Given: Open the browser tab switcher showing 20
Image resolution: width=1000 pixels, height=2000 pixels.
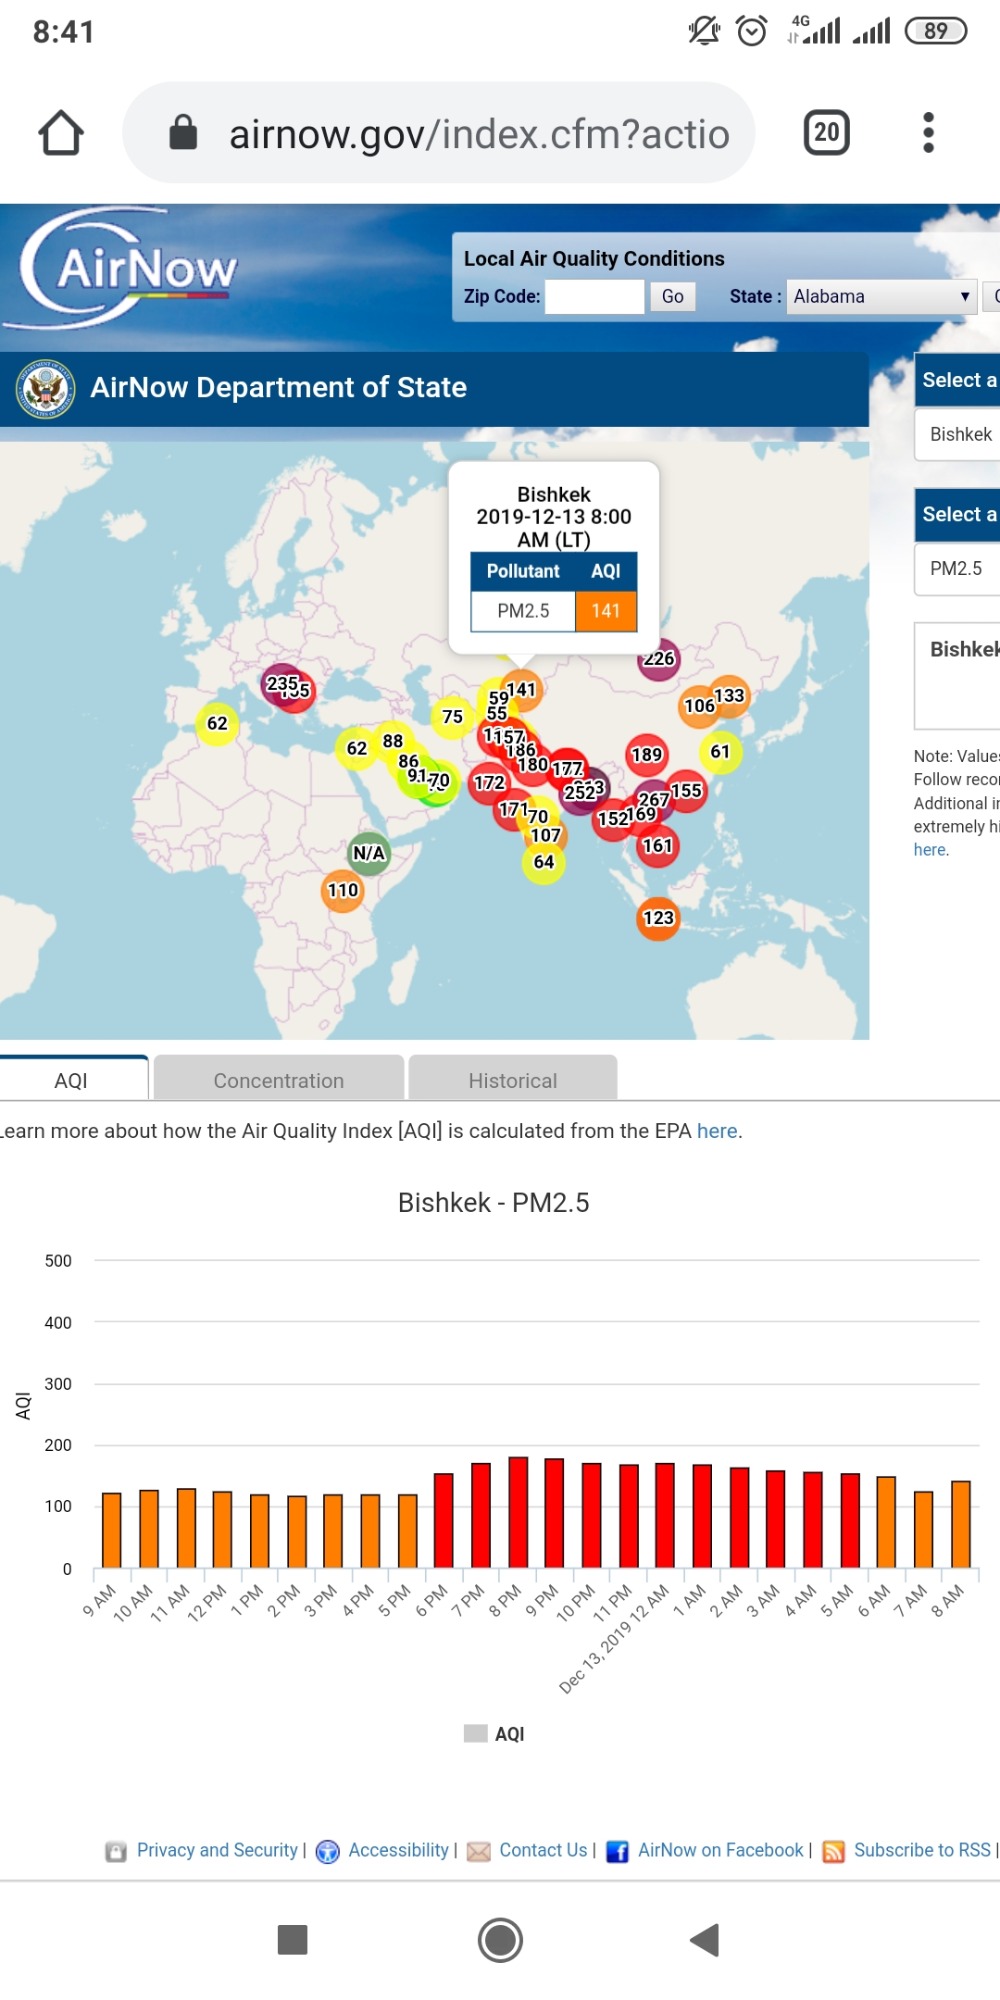Looking at the screenshot, I should (x=826, y=133).
